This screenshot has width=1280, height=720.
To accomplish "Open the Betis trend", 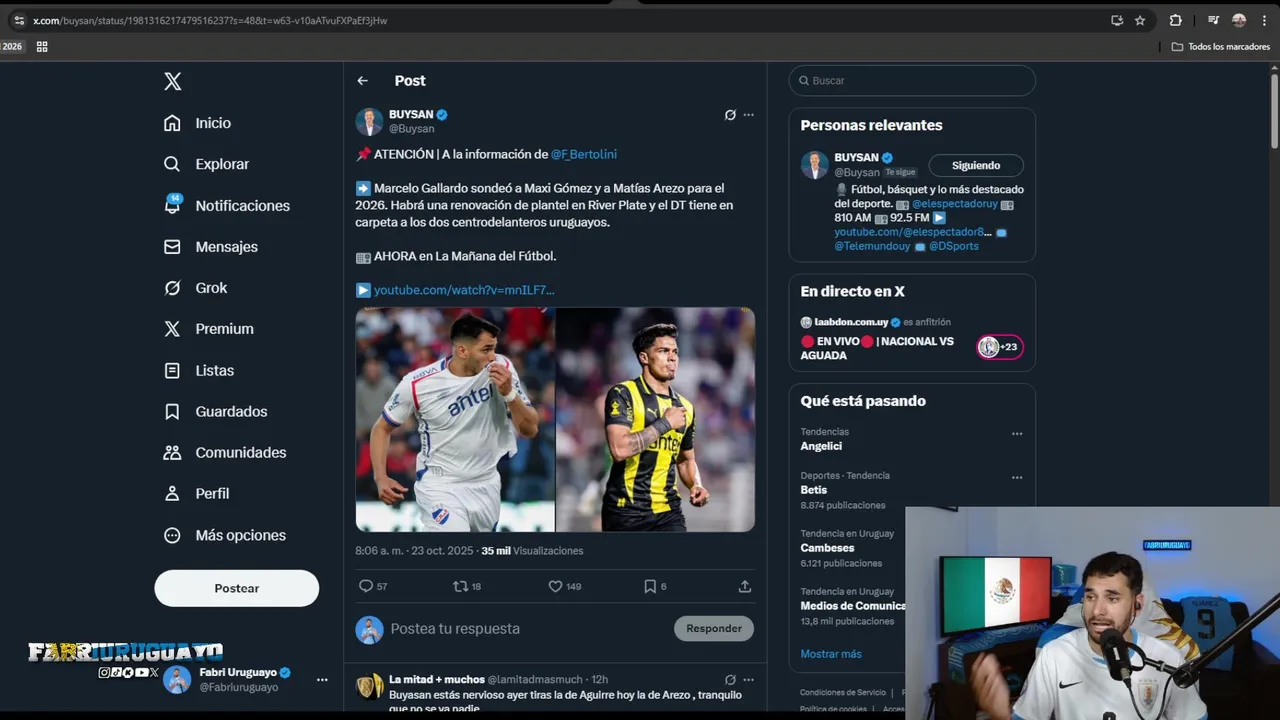I will [x=814, y=490].
